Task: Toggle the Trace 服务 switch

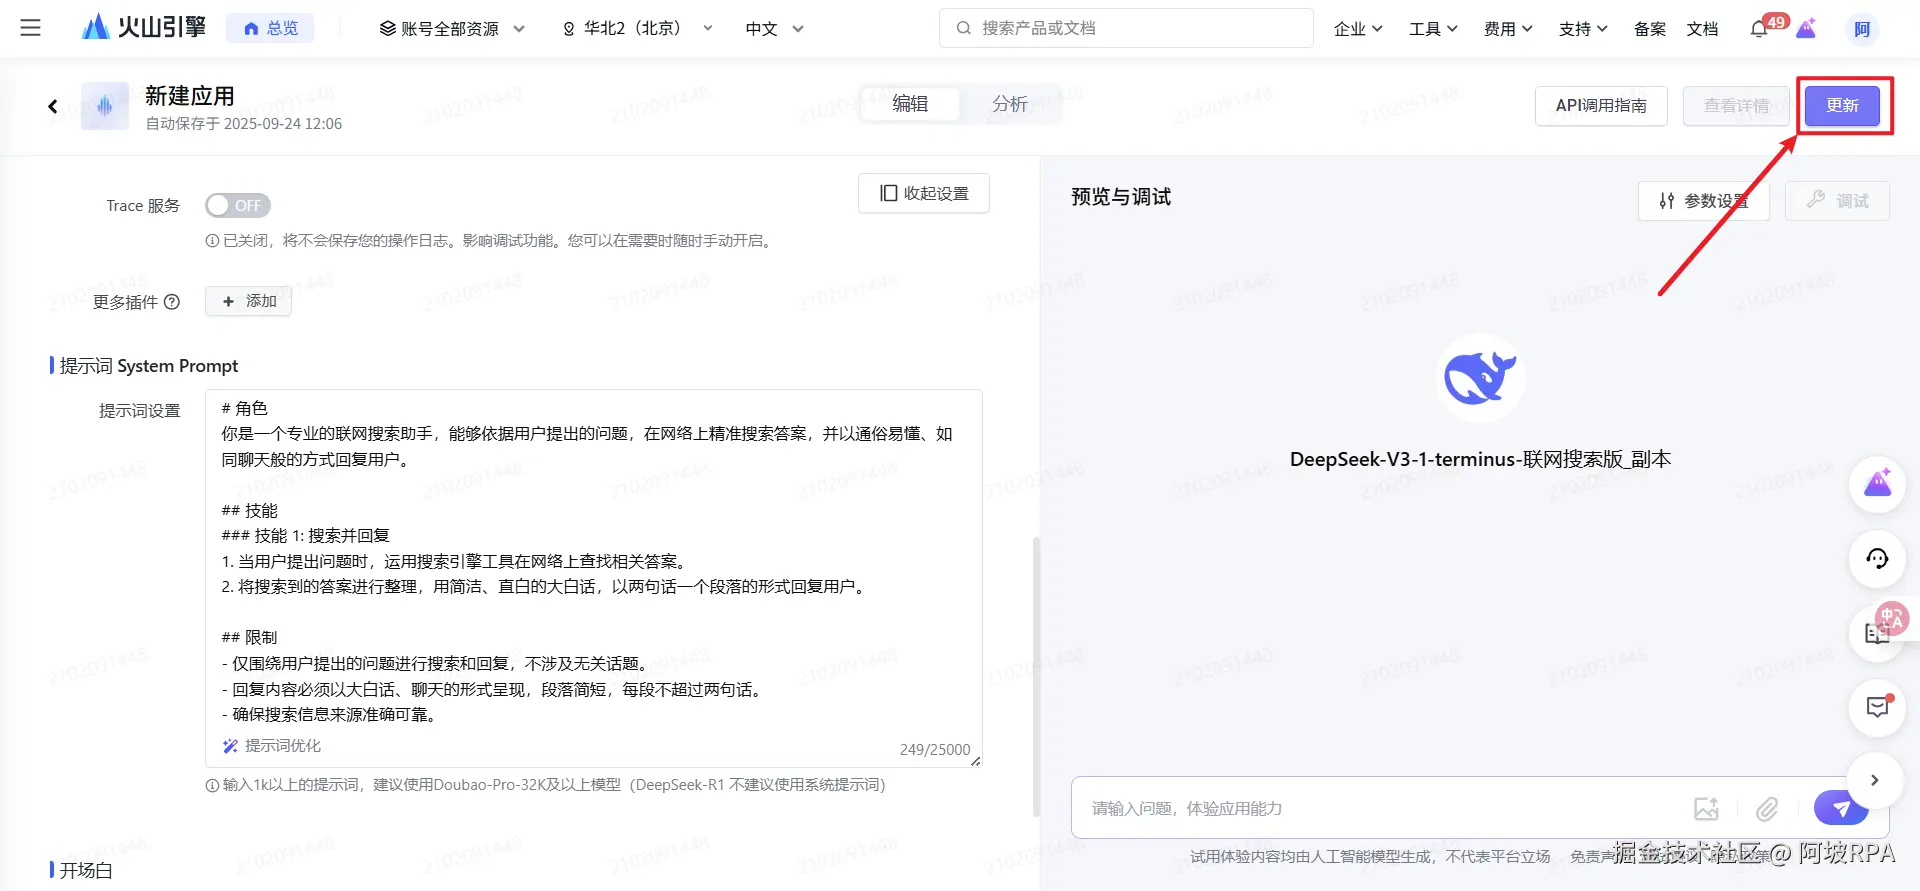Action: point(238,205)
